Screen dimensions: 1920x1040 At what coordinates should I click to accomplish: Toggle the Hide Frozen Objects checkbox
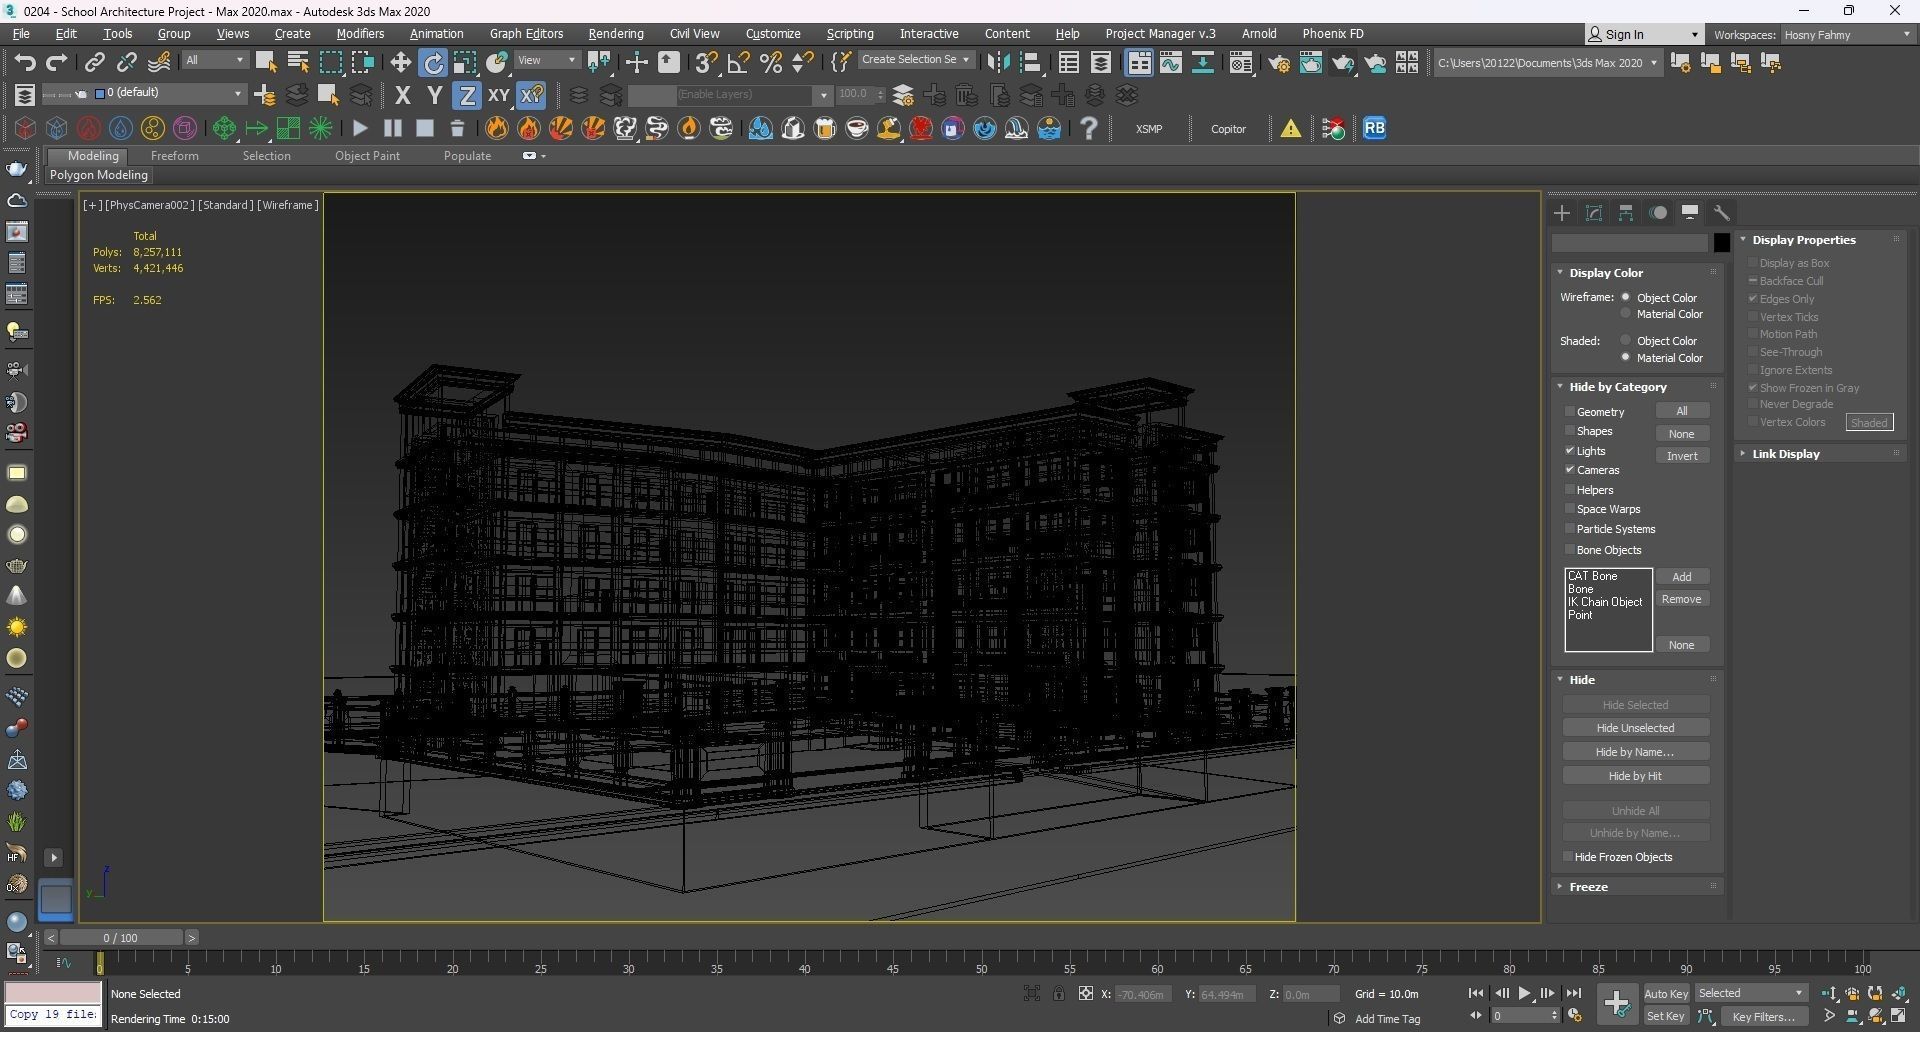(1568, 857)
